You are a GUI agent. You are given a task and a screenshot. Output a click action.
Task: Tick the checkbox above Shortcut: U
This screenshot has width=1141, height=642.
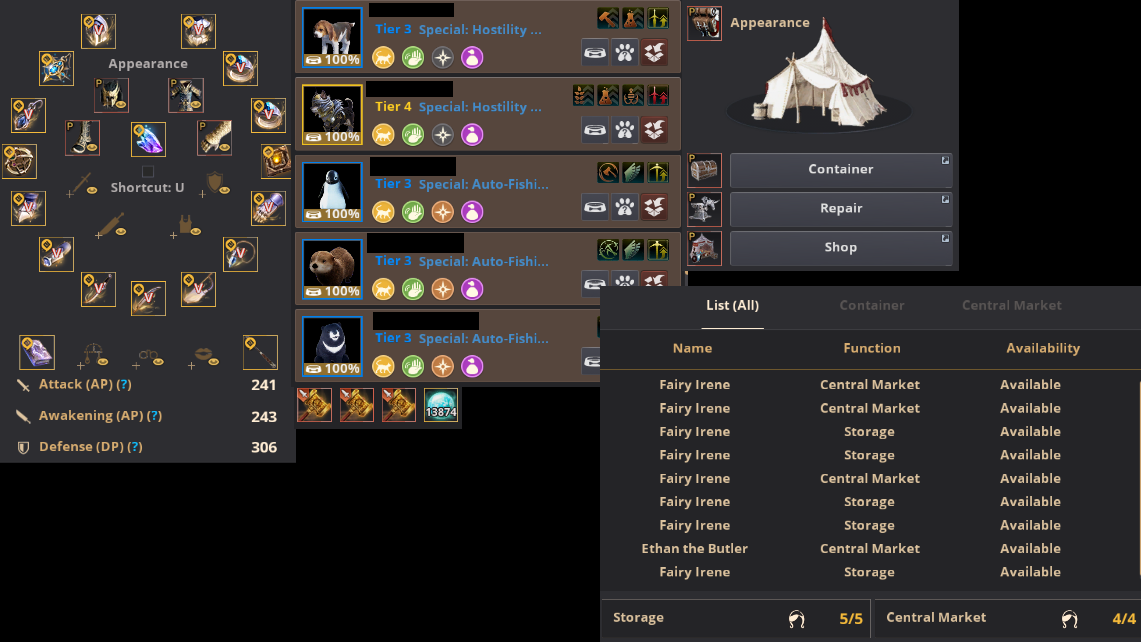pyautogui.click(x=148, y=172)
